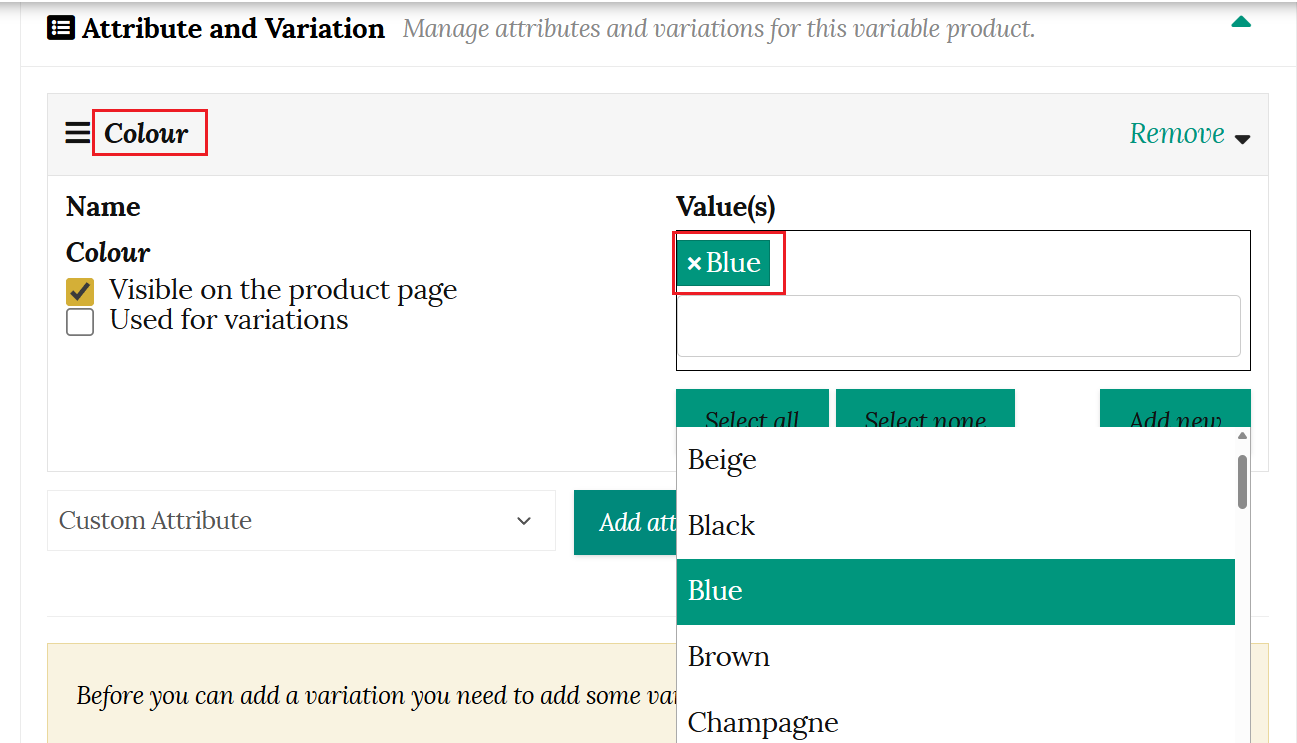Toggle the Colour panel caret arrow
The height and width of the screenshot is (743, 1297).
coord(1243,139)
